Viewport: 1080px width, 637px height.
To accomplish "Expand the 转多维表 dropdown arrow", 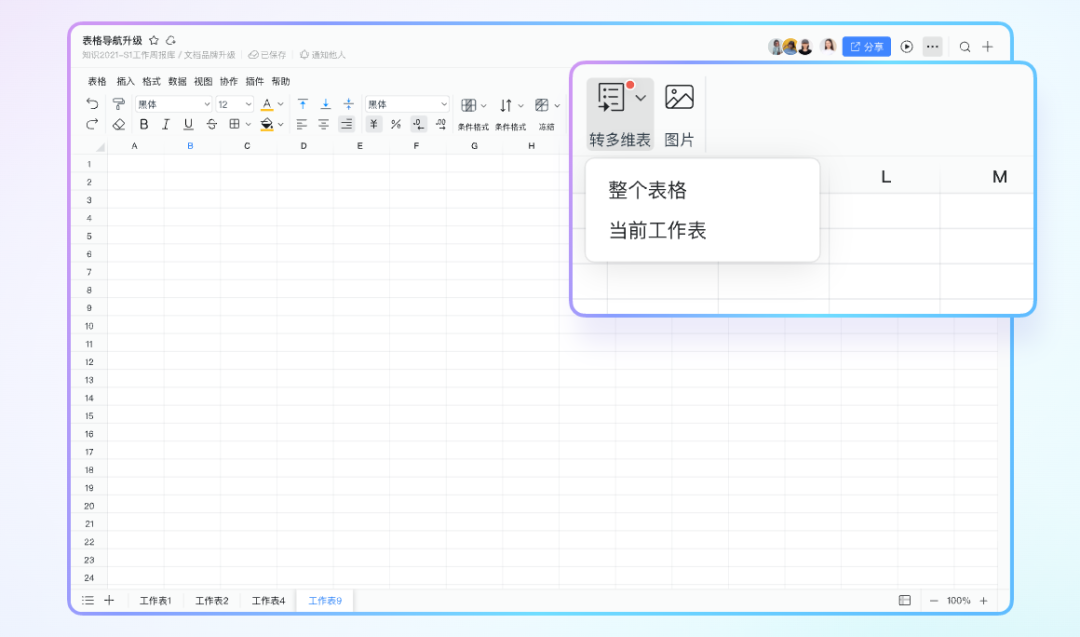I will tap(641, 98).
